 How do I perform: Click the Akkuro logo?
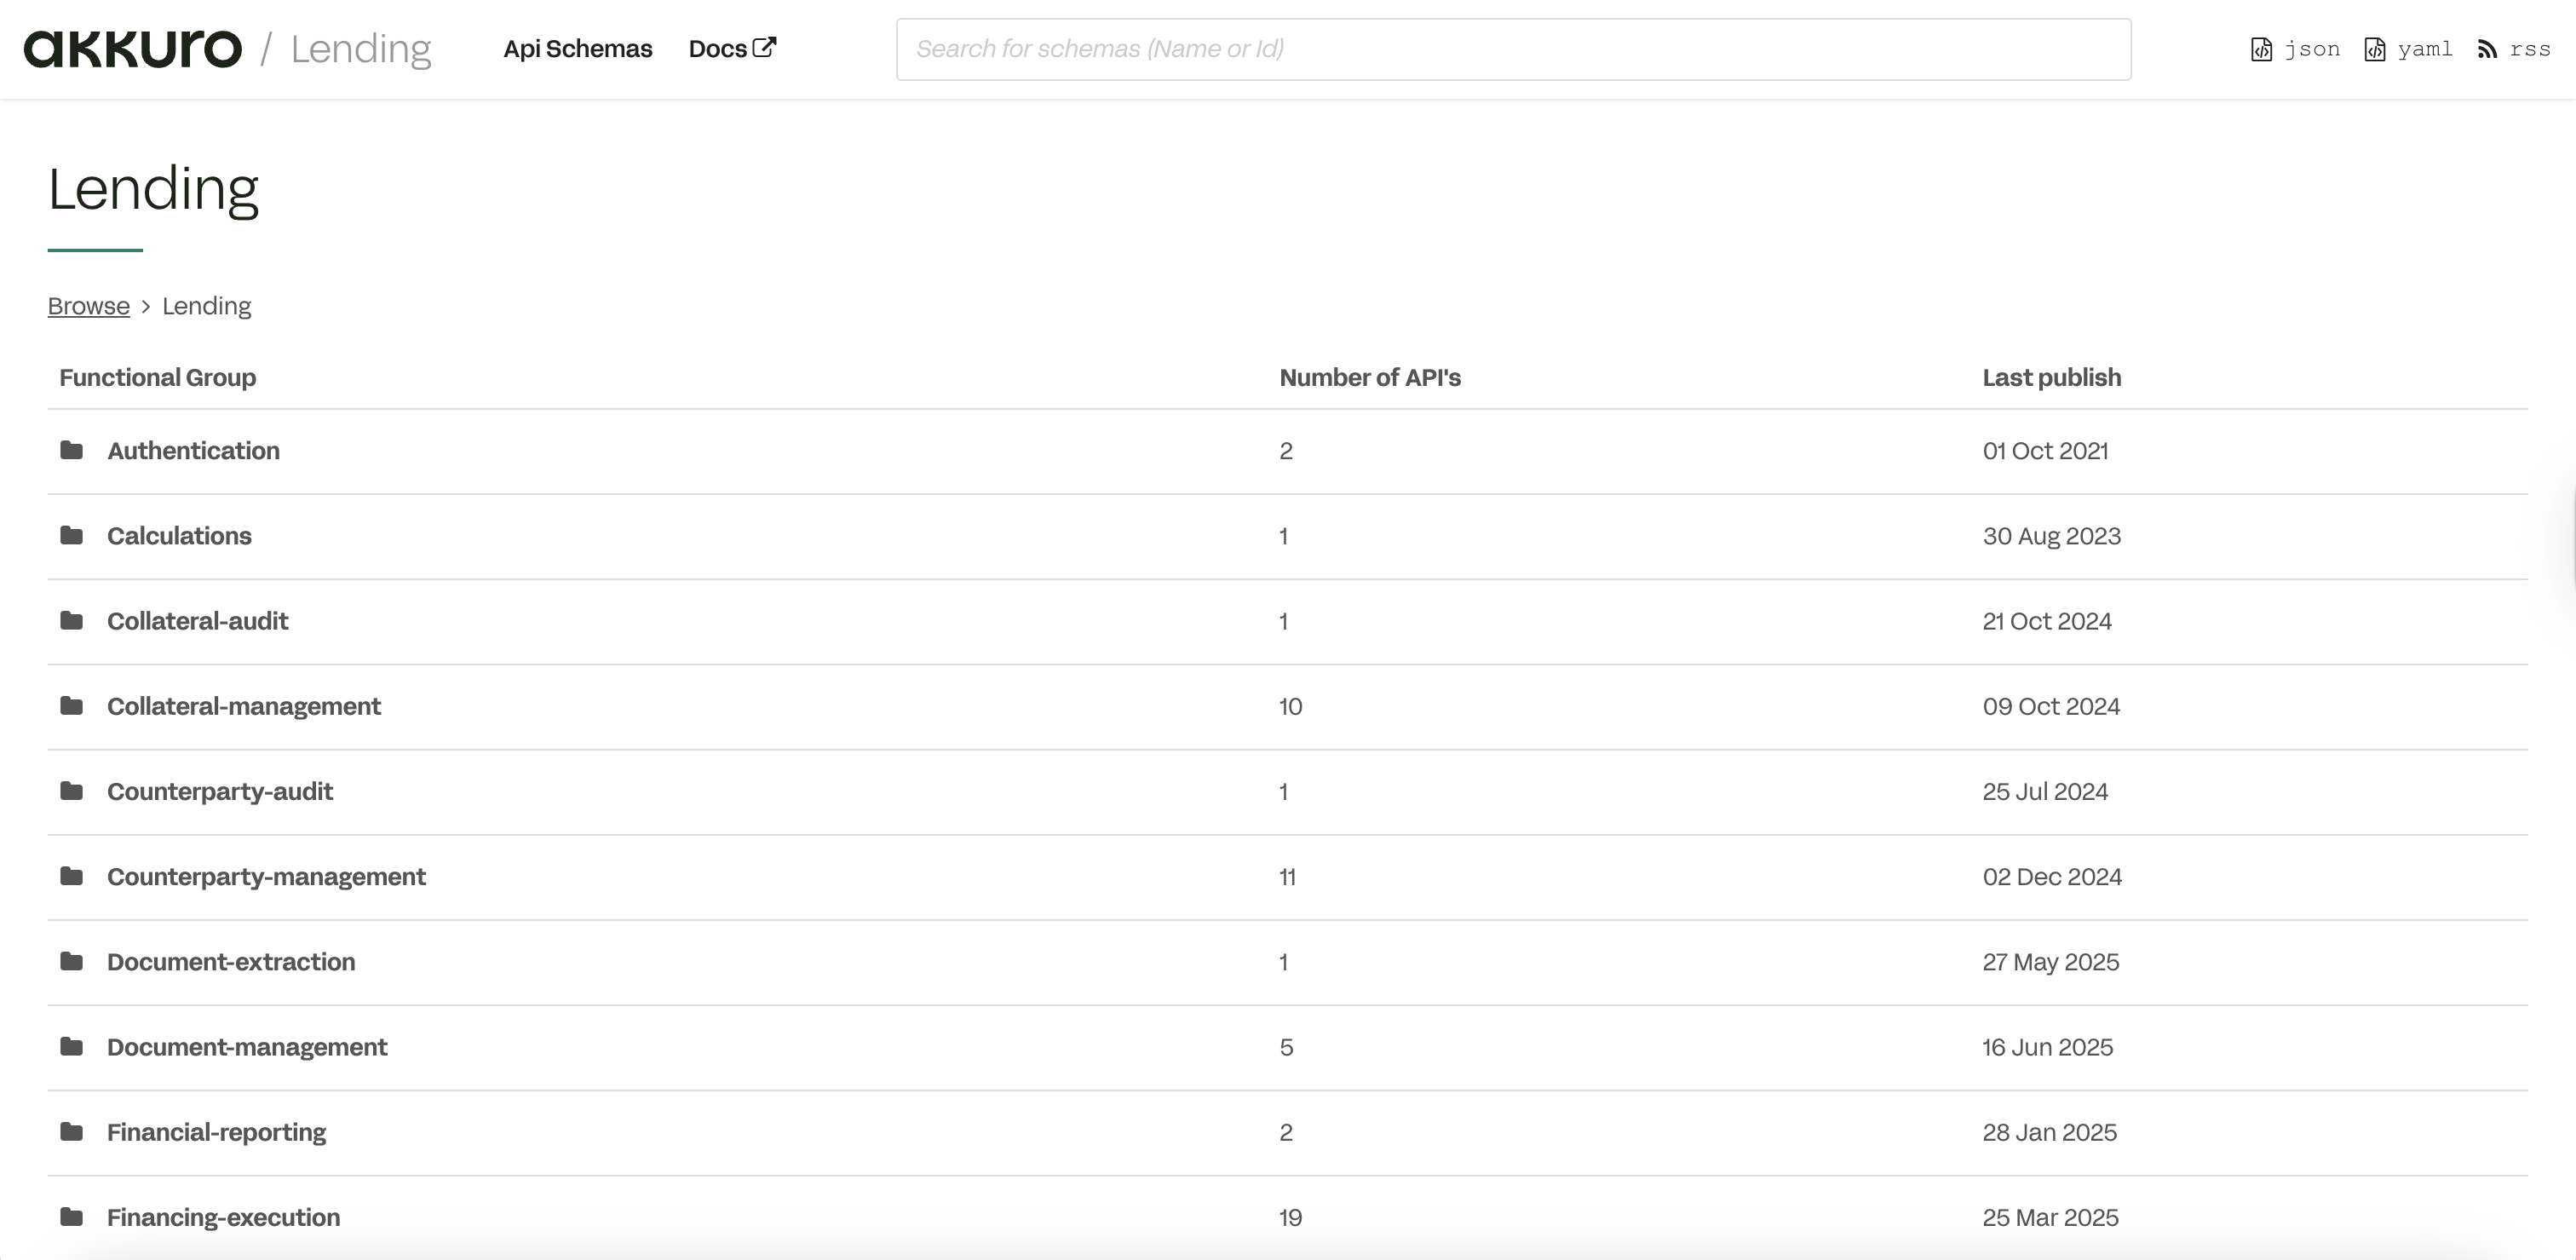(x=133, y=47)
